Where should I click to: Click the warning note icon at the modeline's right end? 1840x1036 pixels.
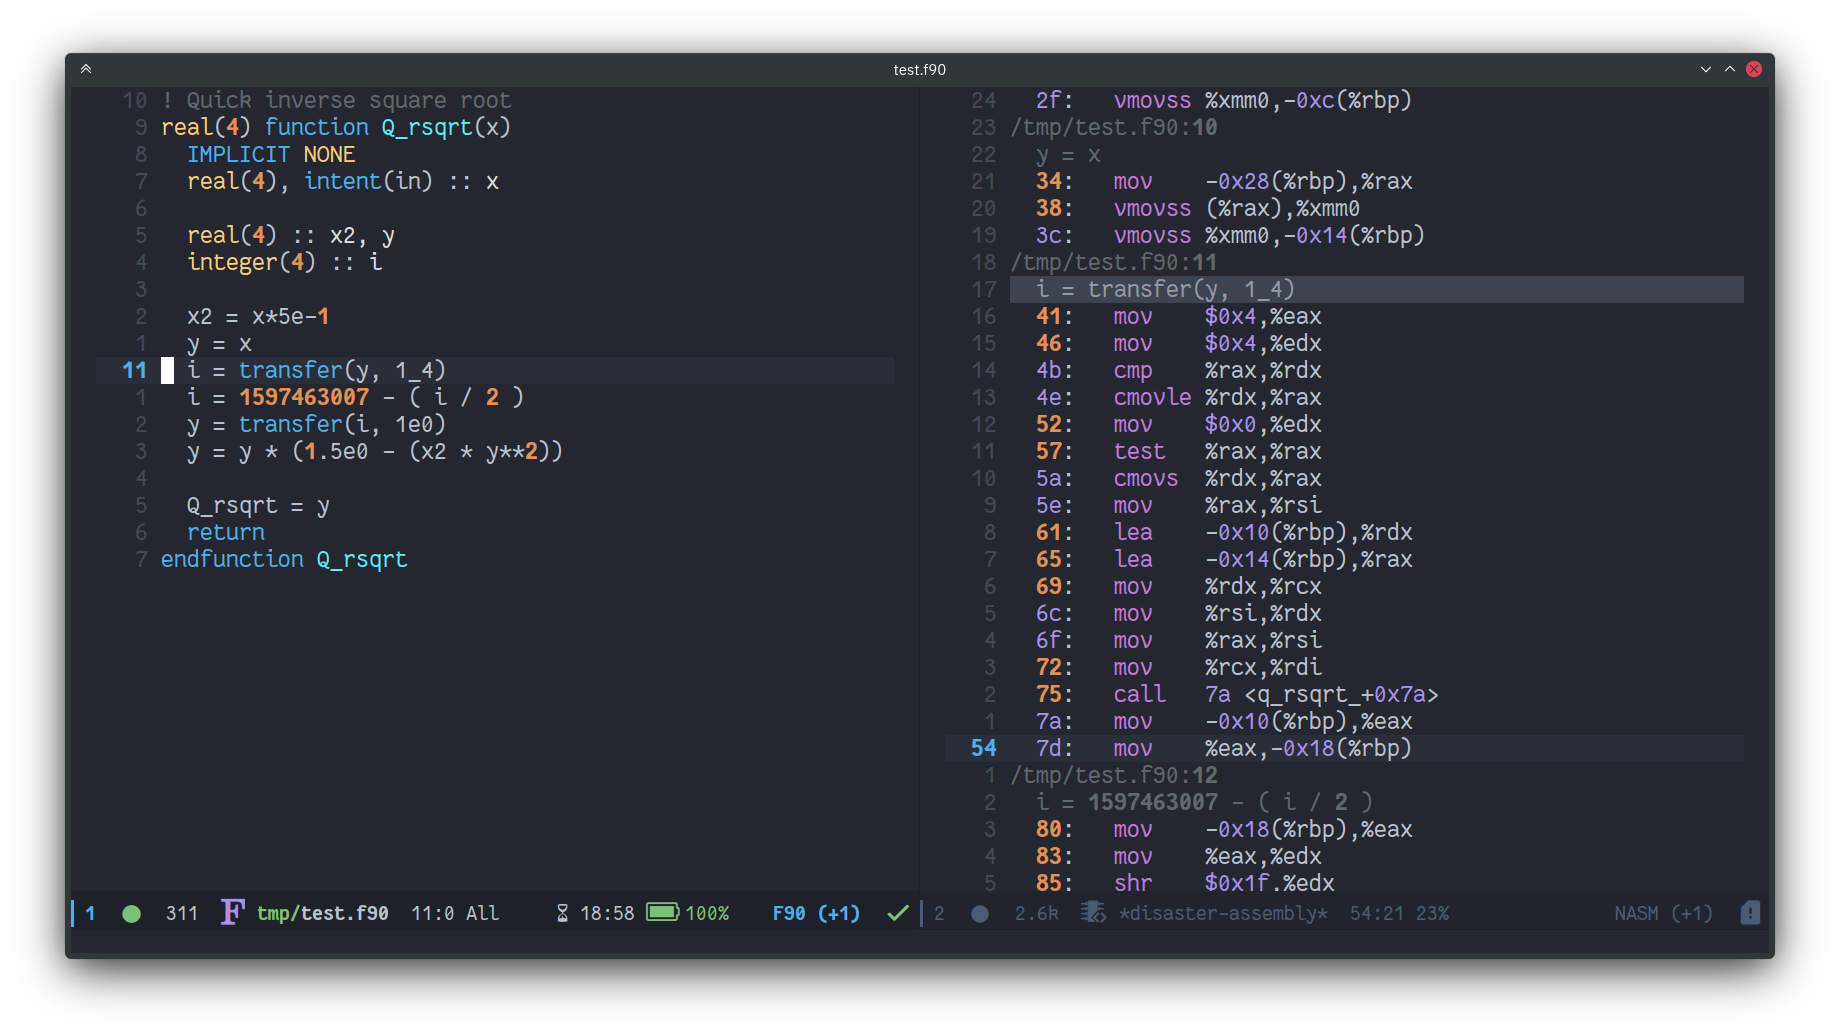pos(1750,912)
